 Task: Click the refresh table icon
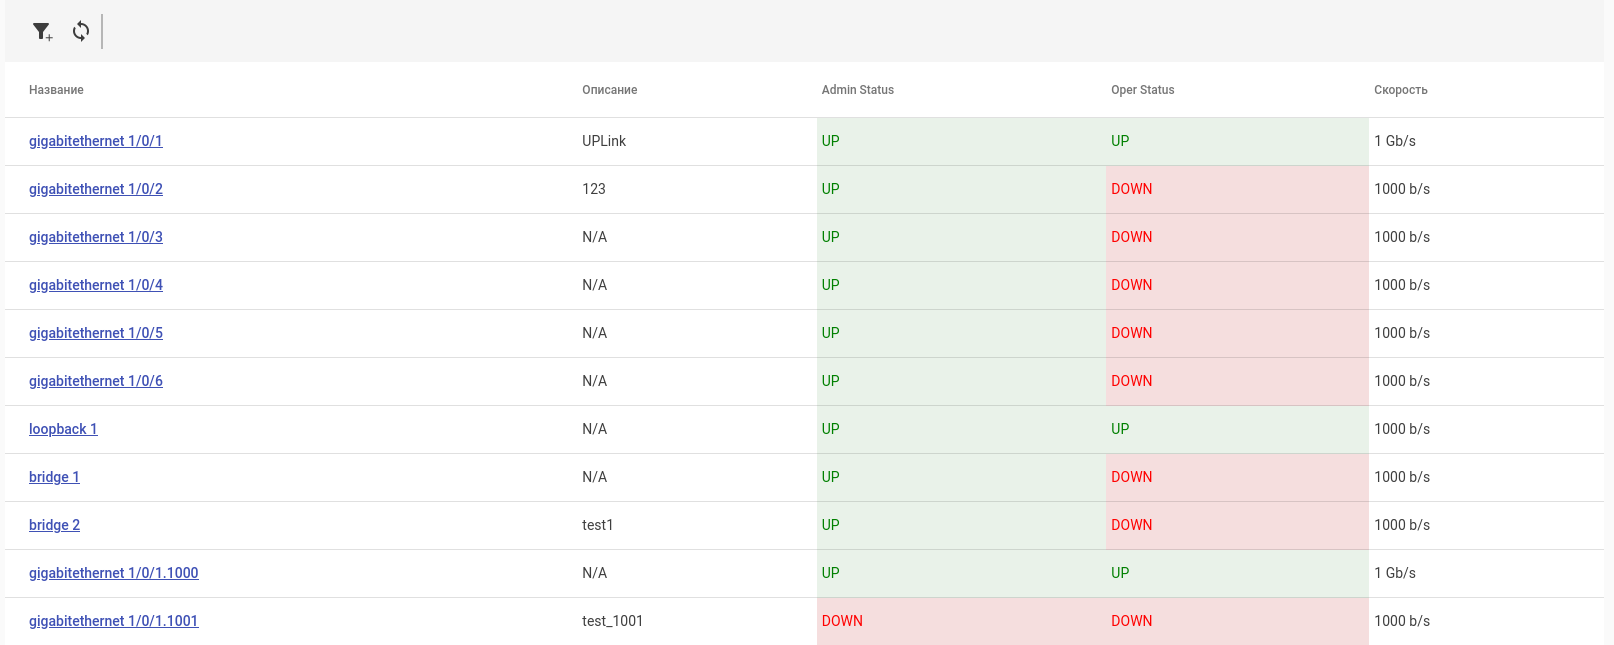coord(81,32)
